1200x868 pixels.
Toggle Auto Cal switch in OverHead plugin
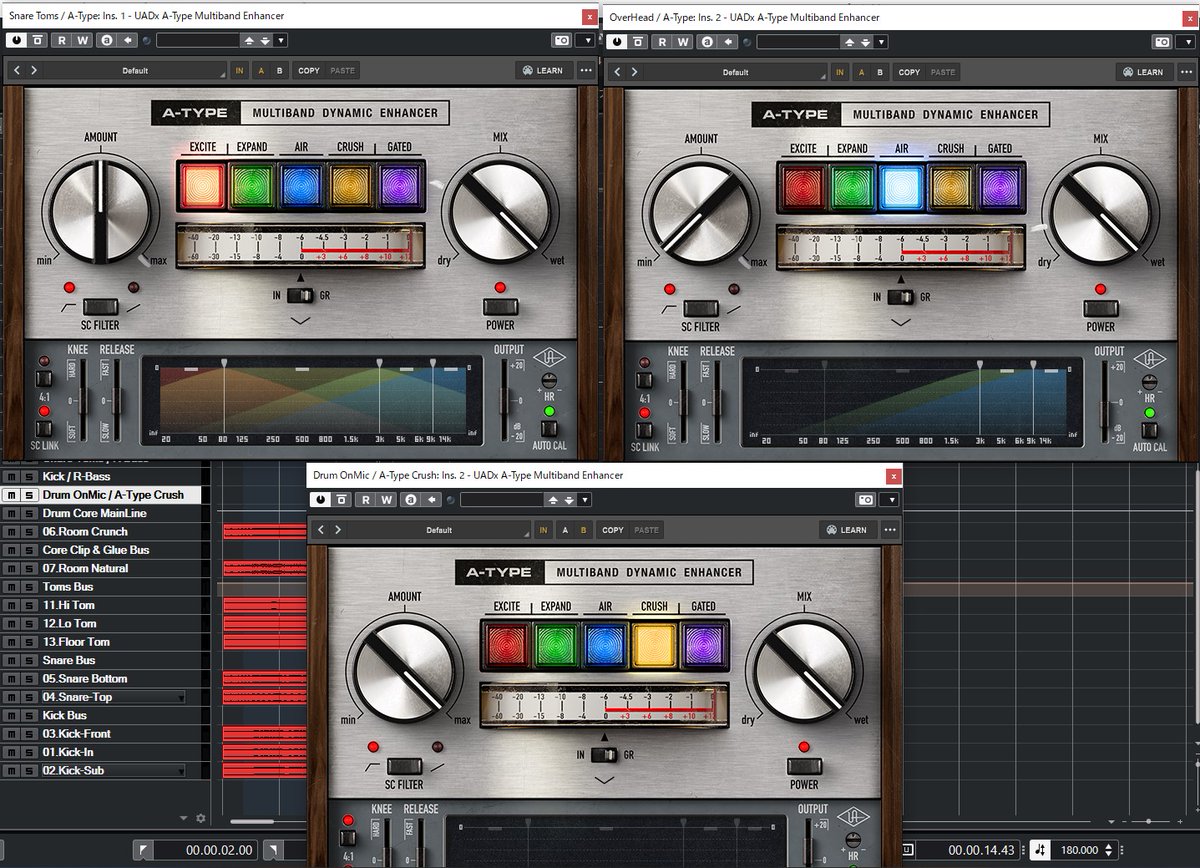tap(1149, 429)
